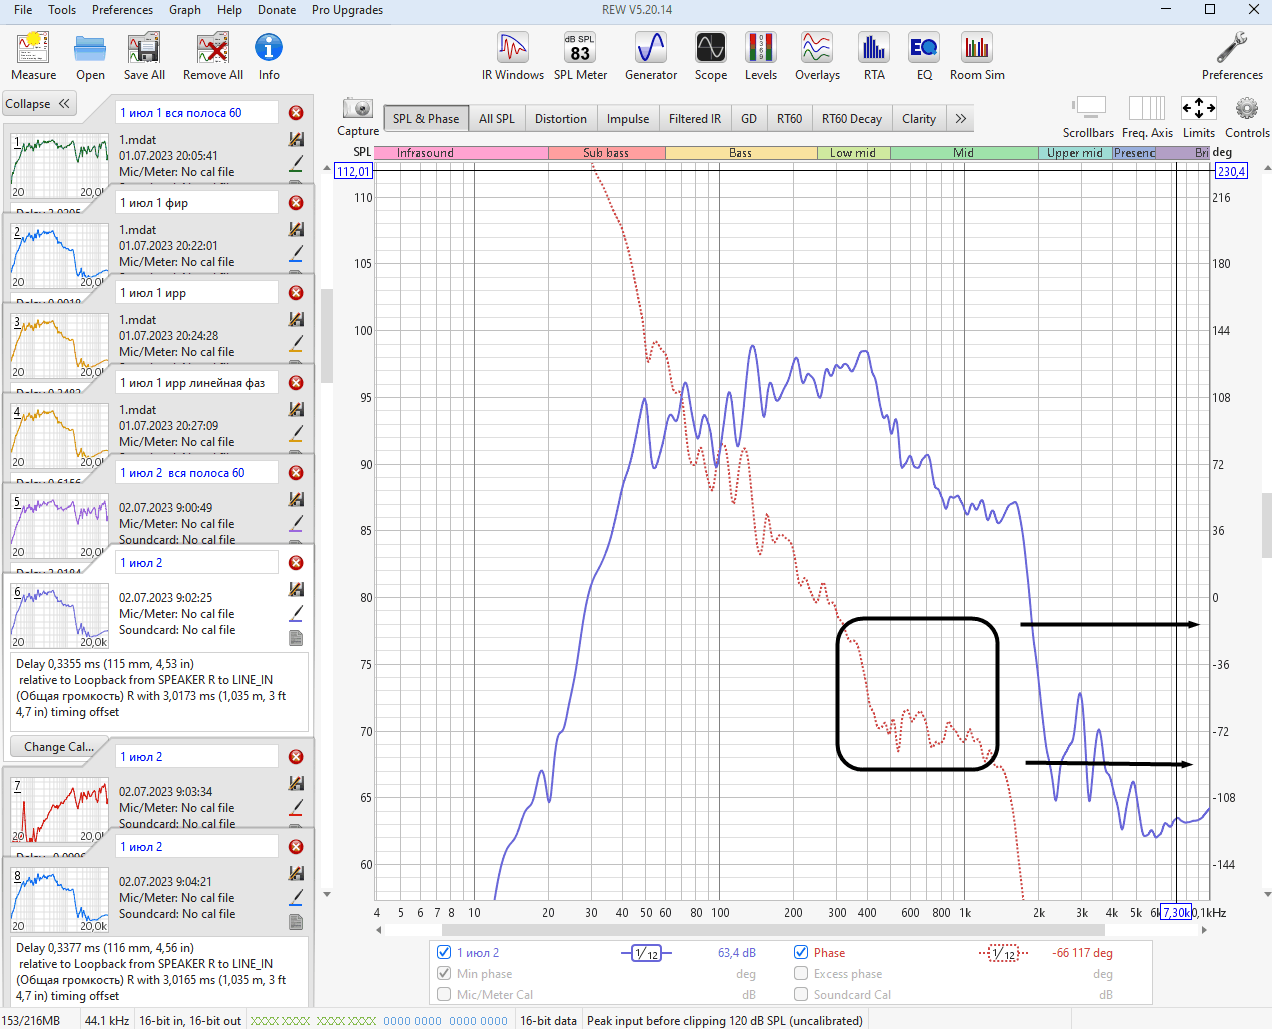Click the phase axis top value 230,4
This screenshot has width=1272, height=1029.
1231,171
